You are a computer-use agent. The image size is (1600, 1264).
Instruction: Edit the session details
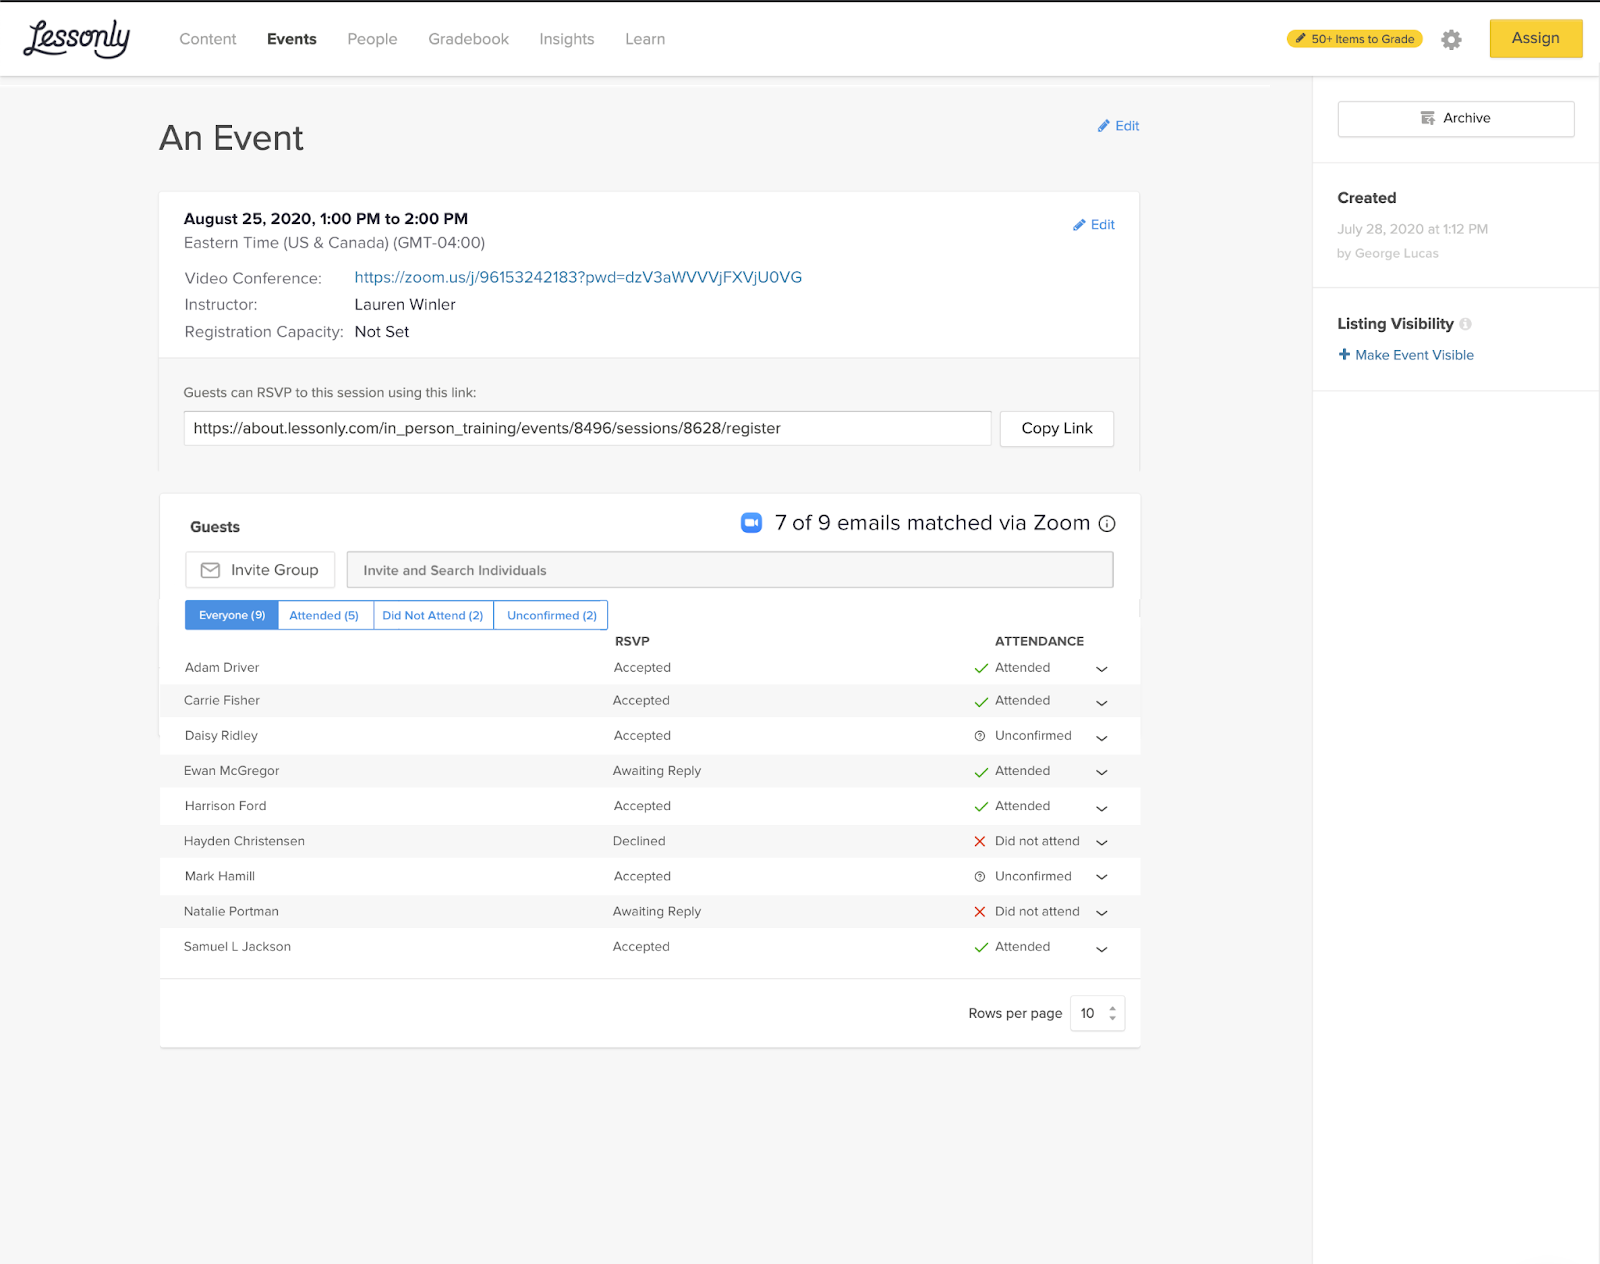[x=1094, y=225]
